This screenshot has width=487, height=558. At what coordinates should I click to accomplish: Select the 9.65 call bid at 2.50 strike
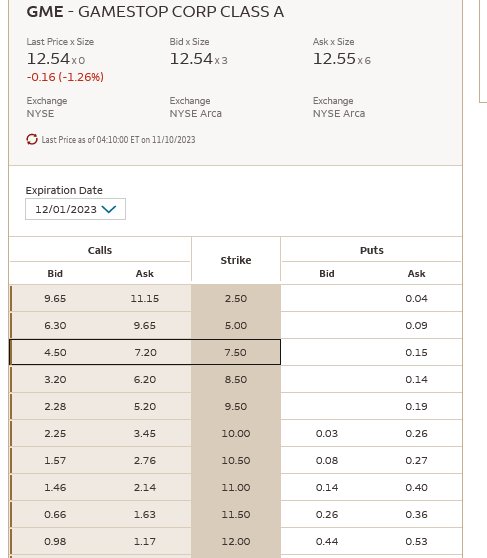[x=55, y=299]
